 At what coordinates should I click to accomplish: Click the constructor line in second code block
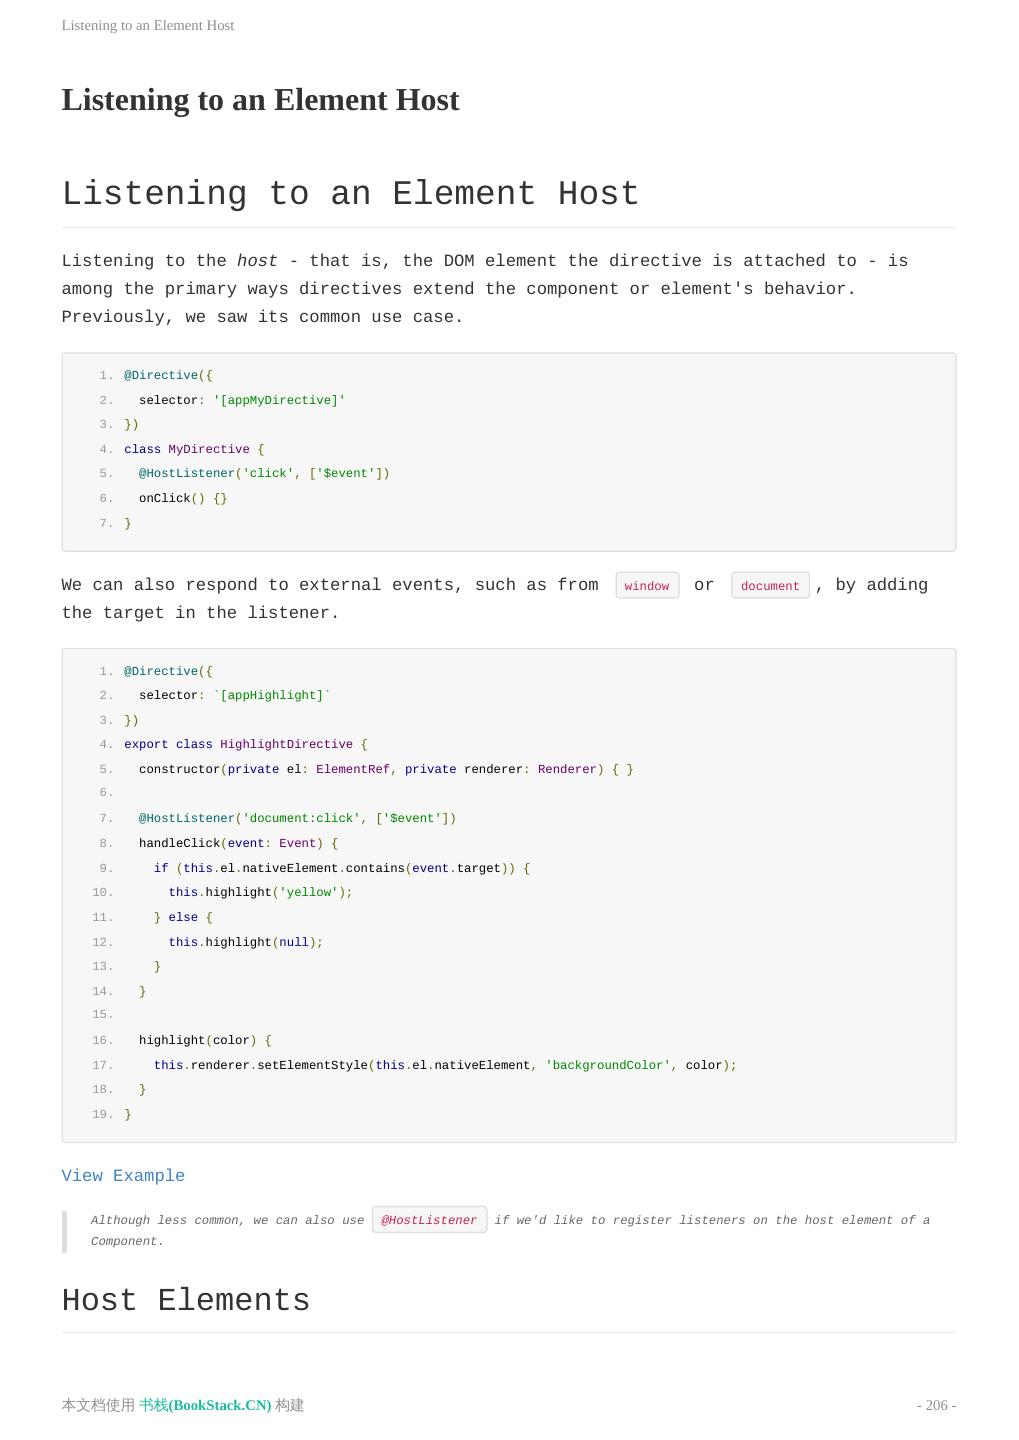tap(385, 770)
